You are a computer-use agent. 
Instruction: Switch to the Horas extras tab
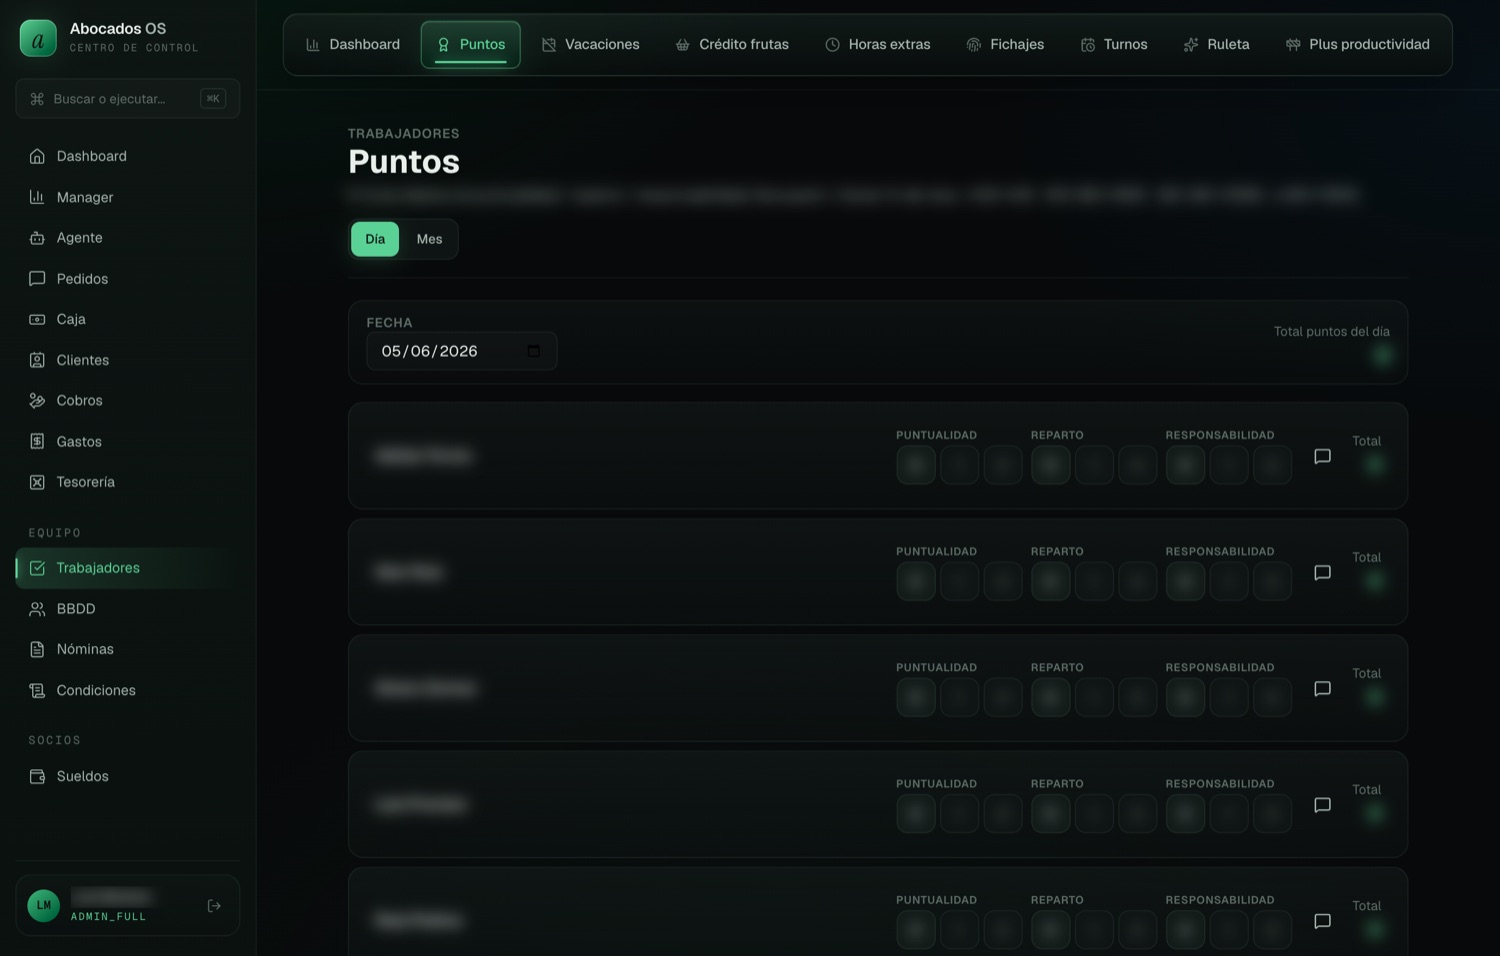878,44
